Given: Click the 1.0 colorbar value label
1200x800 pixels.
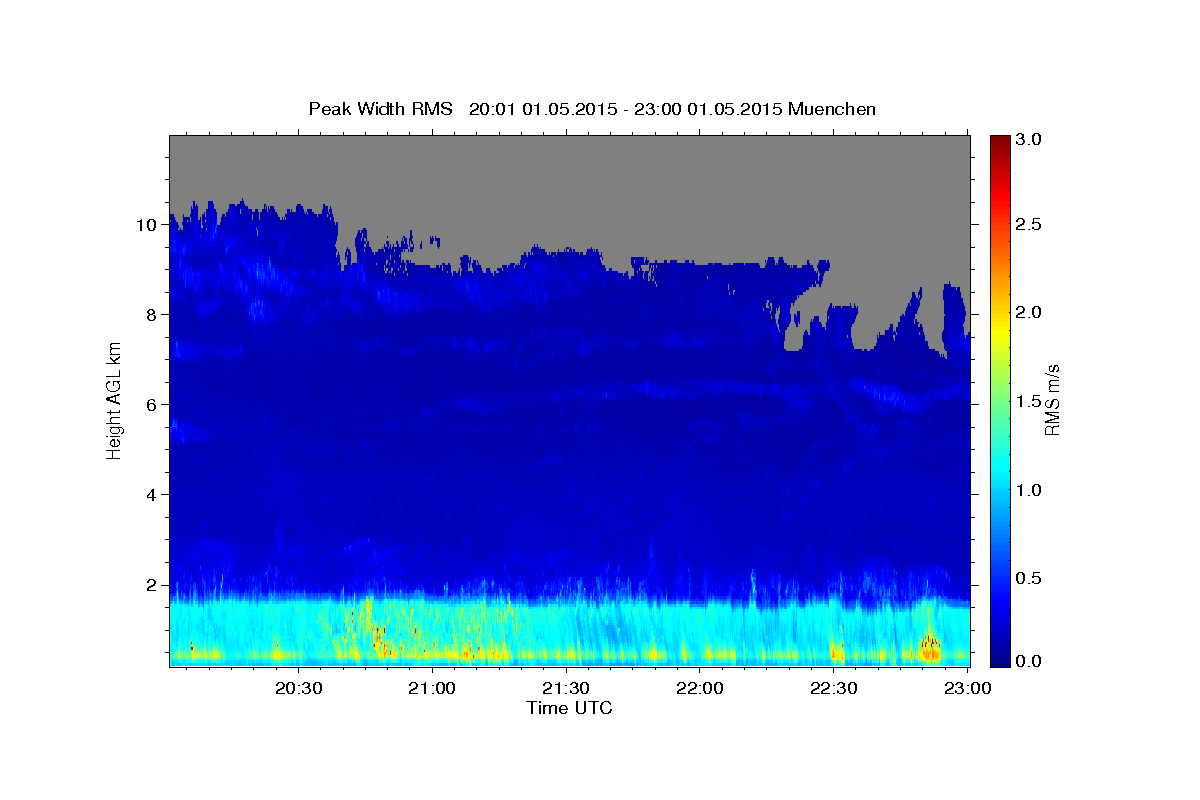Looking at the screenshot, I should [x=1030, y=490].
